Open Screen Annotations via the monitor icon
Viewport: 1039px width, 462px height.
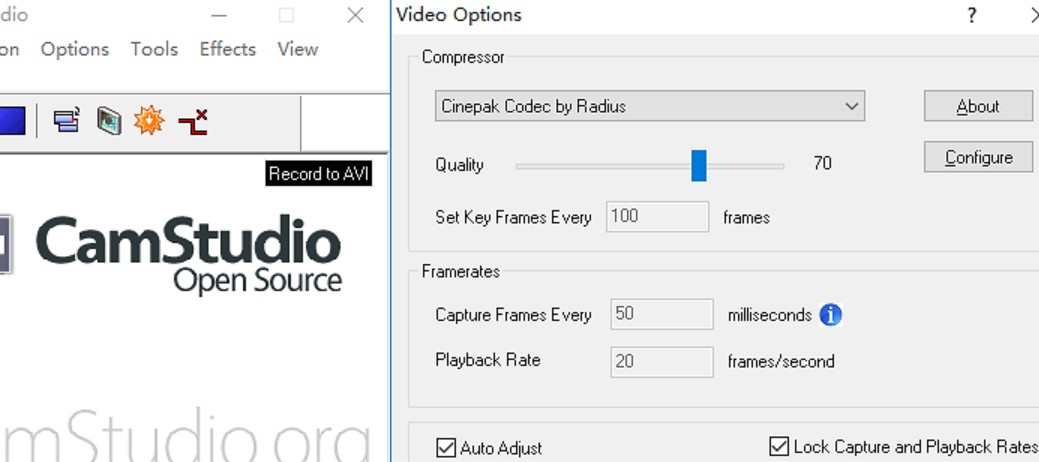109,121
